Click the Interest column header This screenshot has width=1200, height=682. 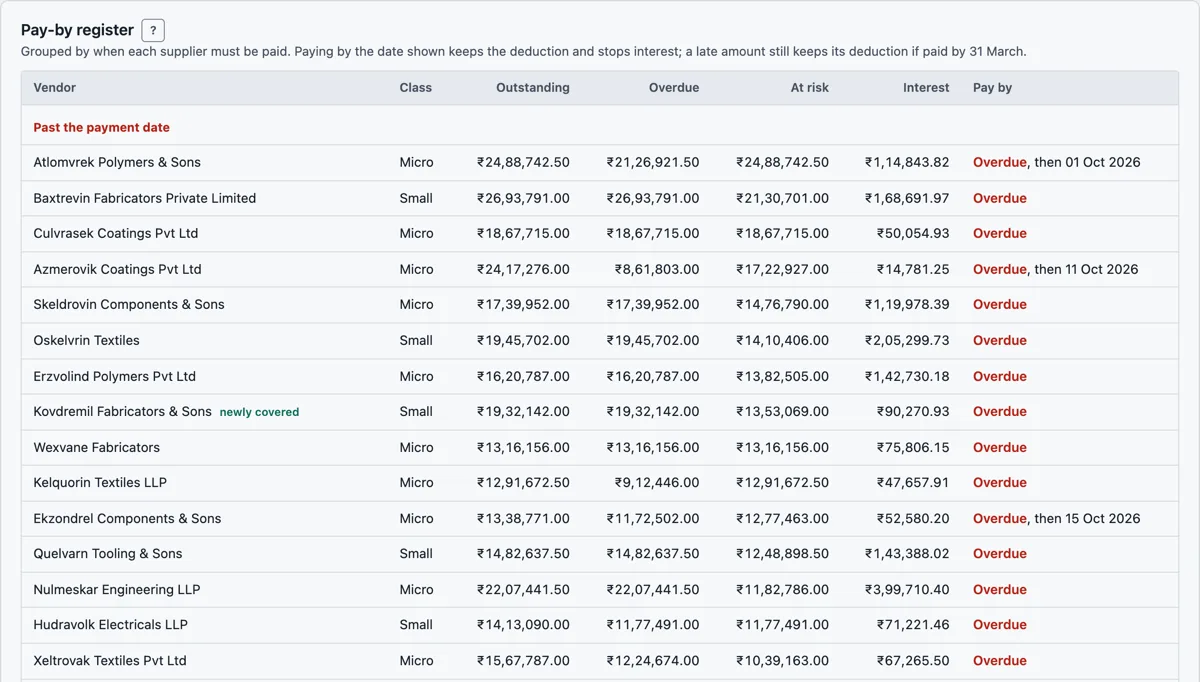(x=926, y=88)
